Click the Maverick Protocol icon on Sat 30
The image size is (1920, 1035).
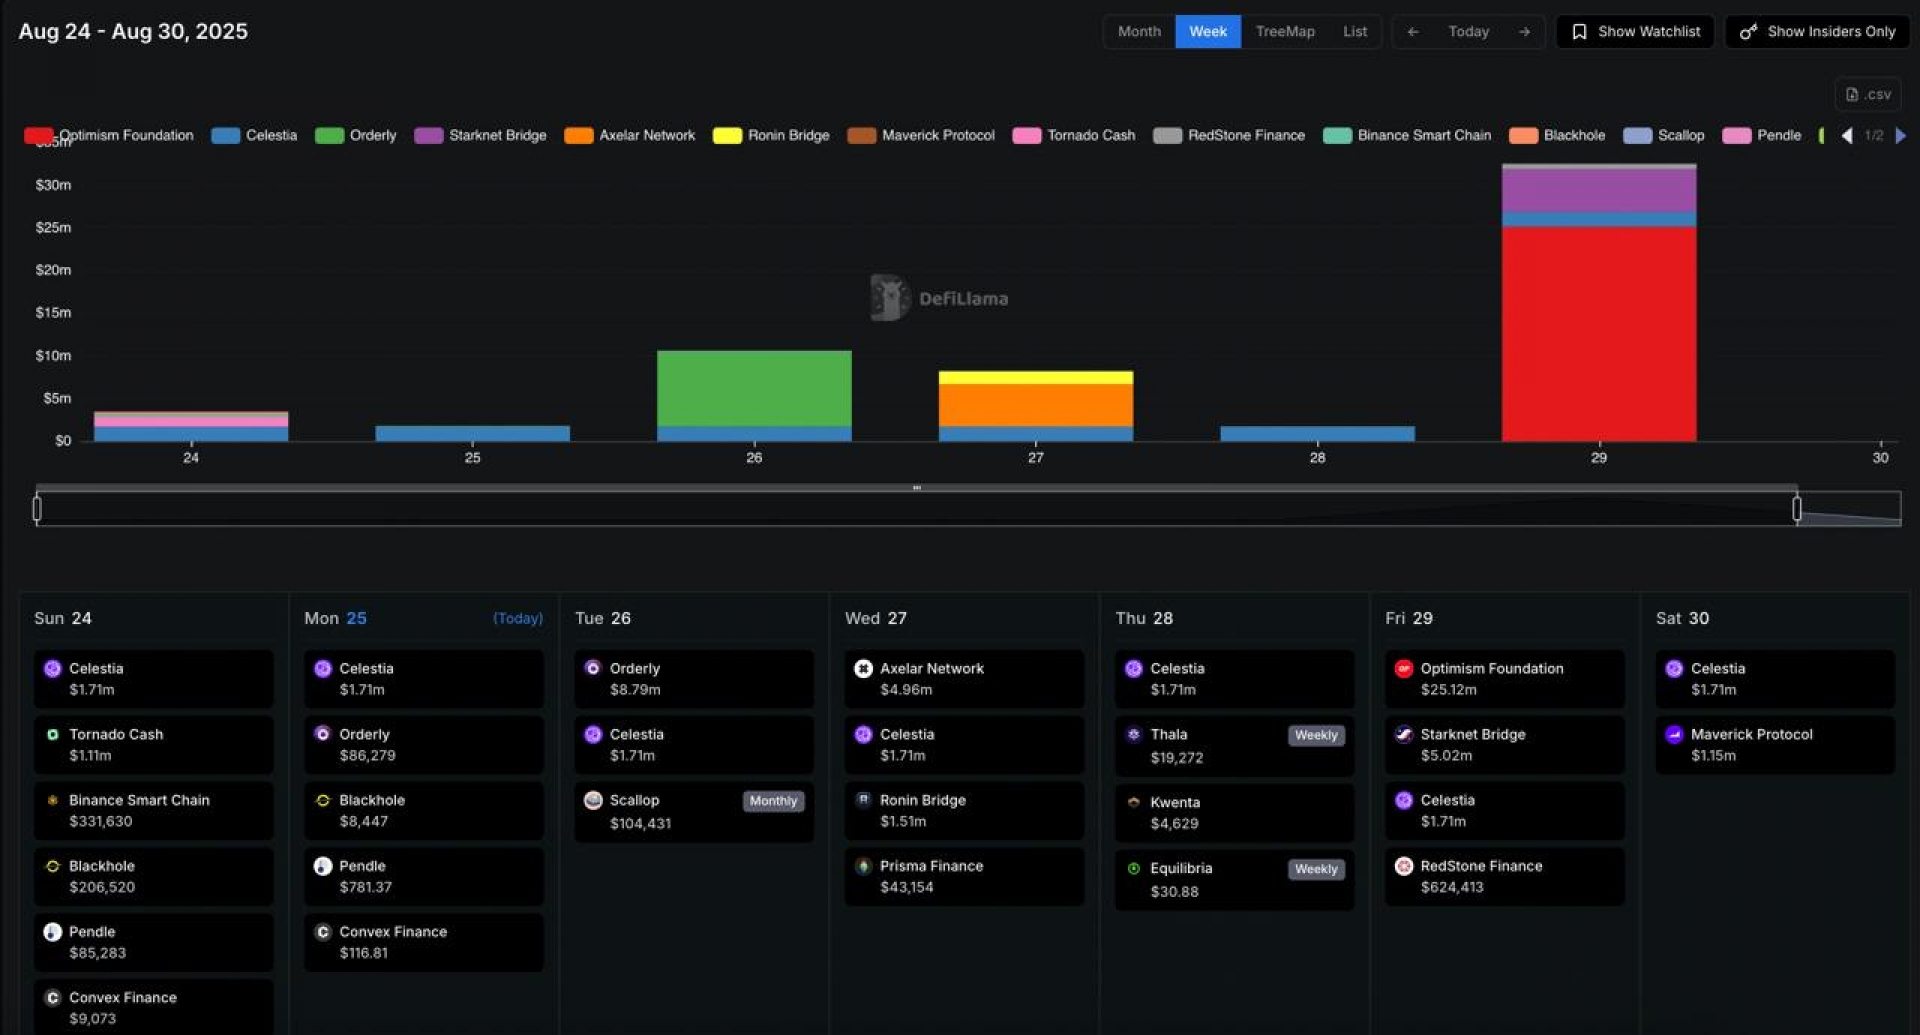point(1674,735)
